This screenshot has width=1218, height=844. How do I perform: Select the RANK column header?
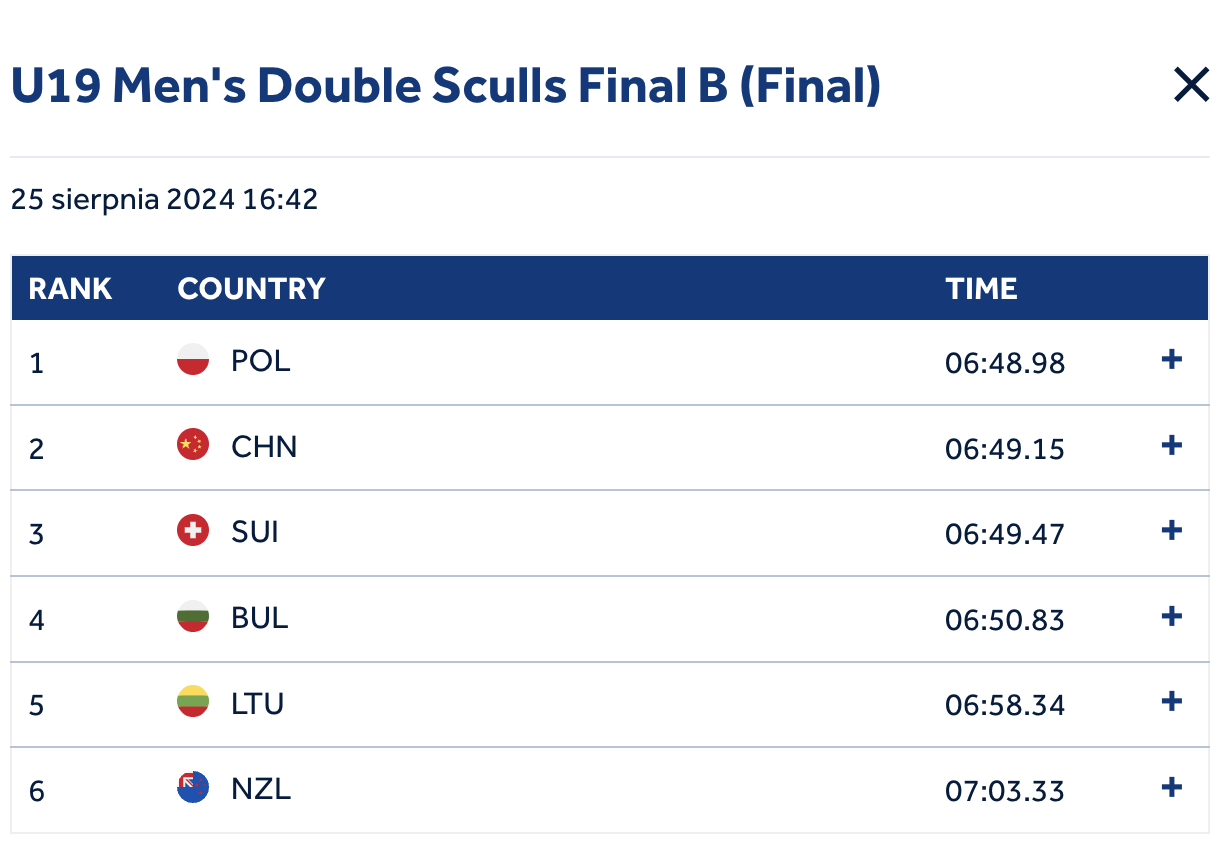70,289
